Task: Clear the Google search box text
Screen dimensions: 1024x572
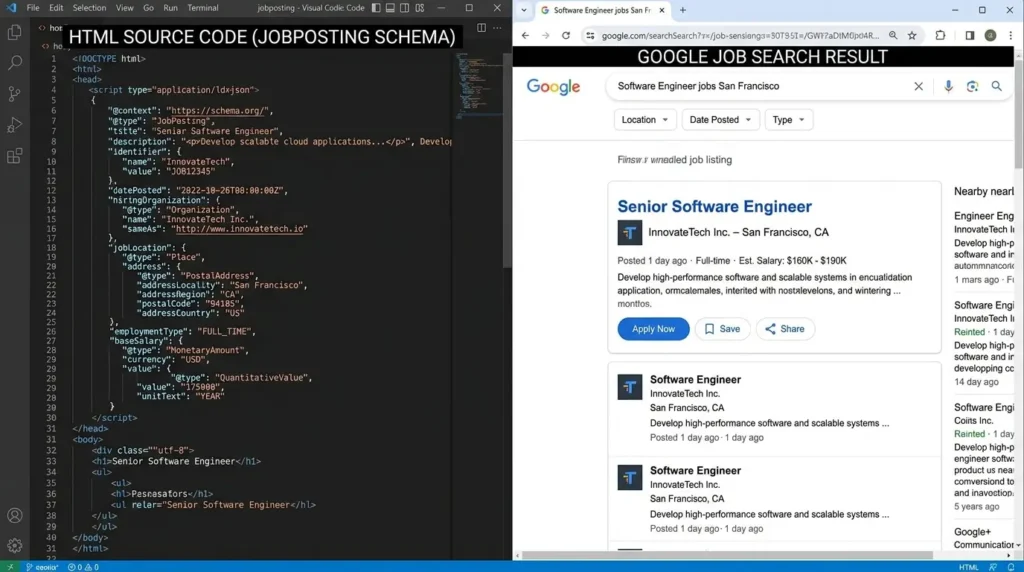Action: (918, 87)
